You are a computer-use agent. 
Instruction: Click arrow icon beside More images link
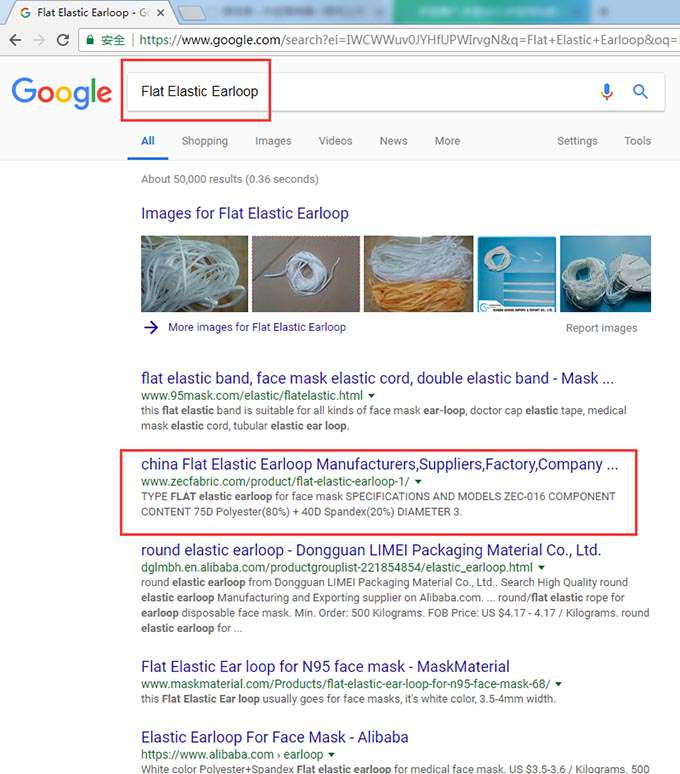point(151,327)
